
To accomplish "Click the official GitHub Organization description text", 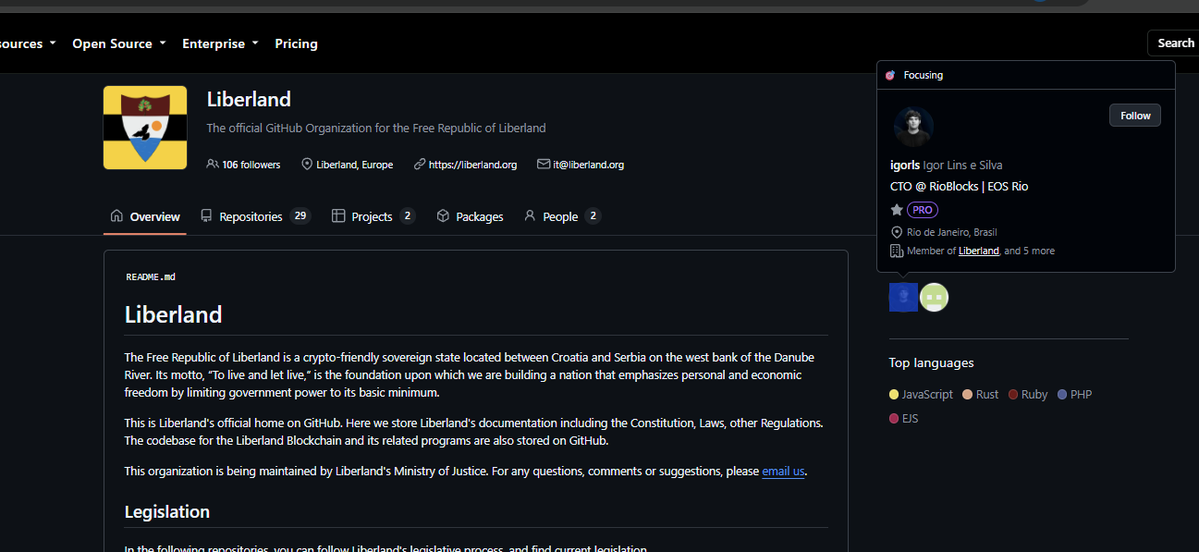I will coord(376,128).
